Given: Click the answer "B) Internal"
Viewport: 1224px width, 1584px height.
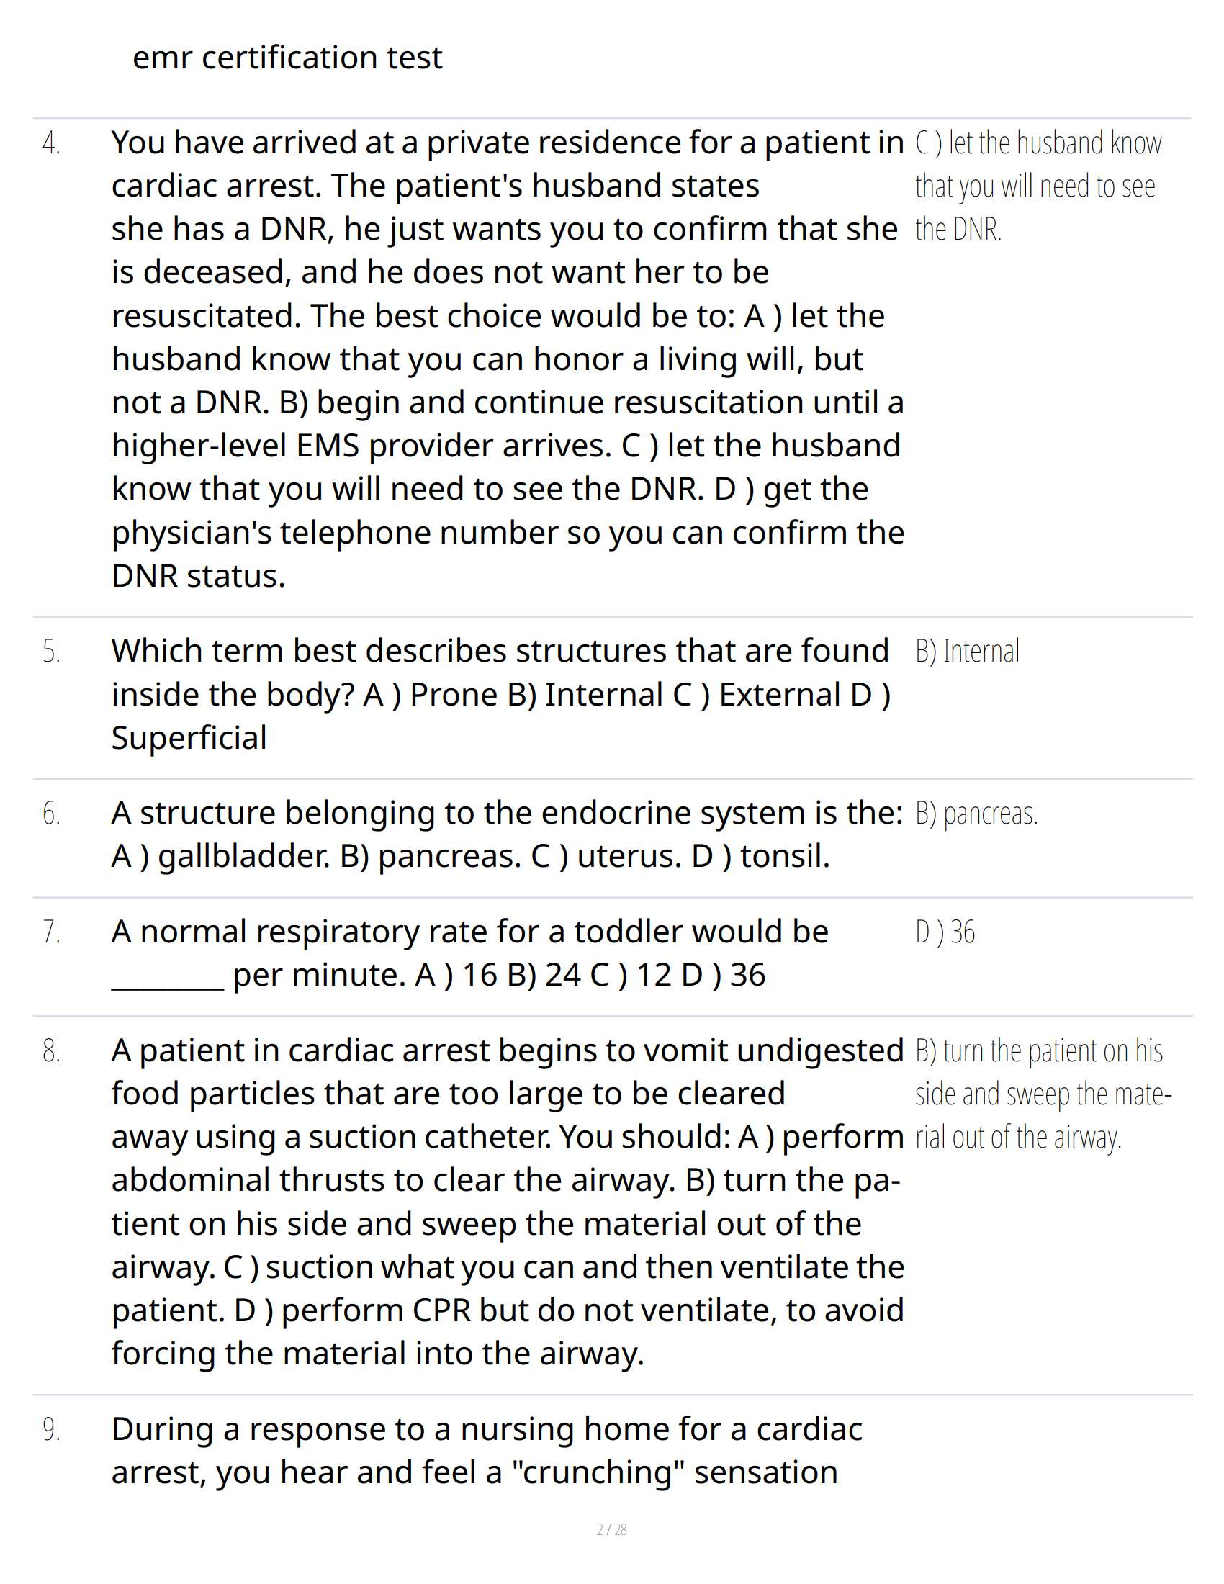Looking at the screenshot, I should pyautogui.click(x=967, y=652).
